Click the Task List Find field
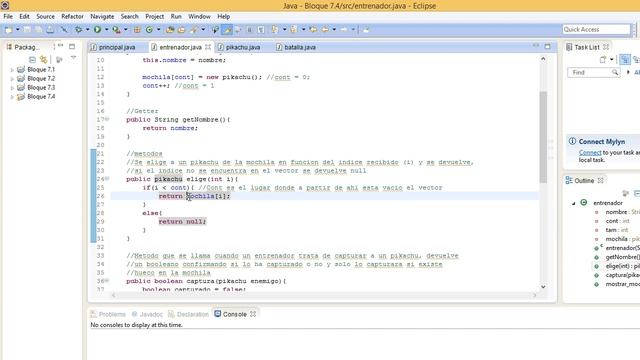640x360 pixels. pos(594,73)
